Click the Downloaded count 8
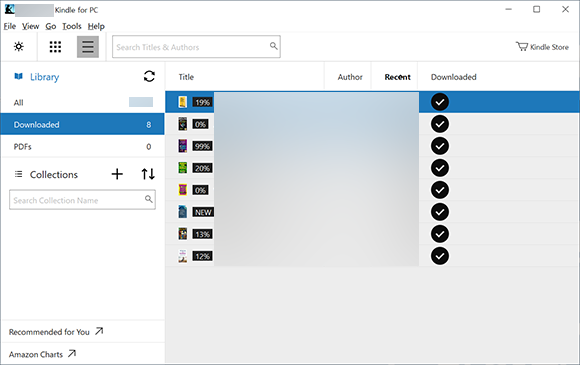 149,125
